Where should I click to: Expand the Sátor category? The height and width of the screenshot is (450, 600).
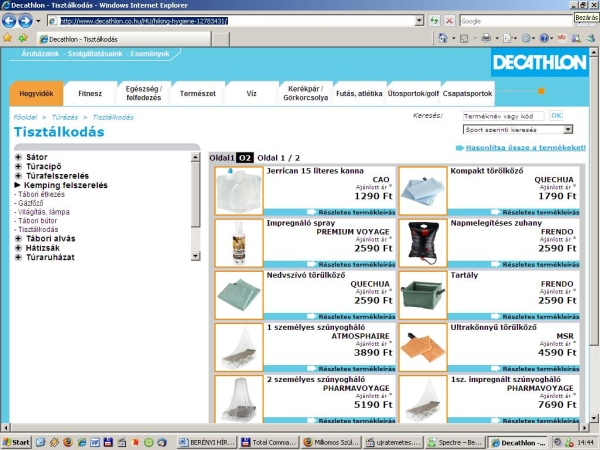[18, 157]
